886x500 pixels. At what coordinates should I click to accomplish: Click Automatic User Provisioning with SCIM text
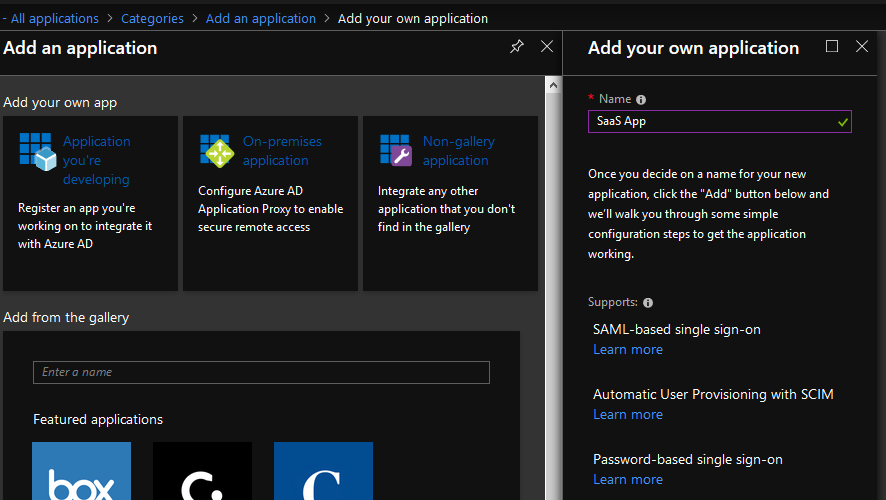click(x=713, y=394)
